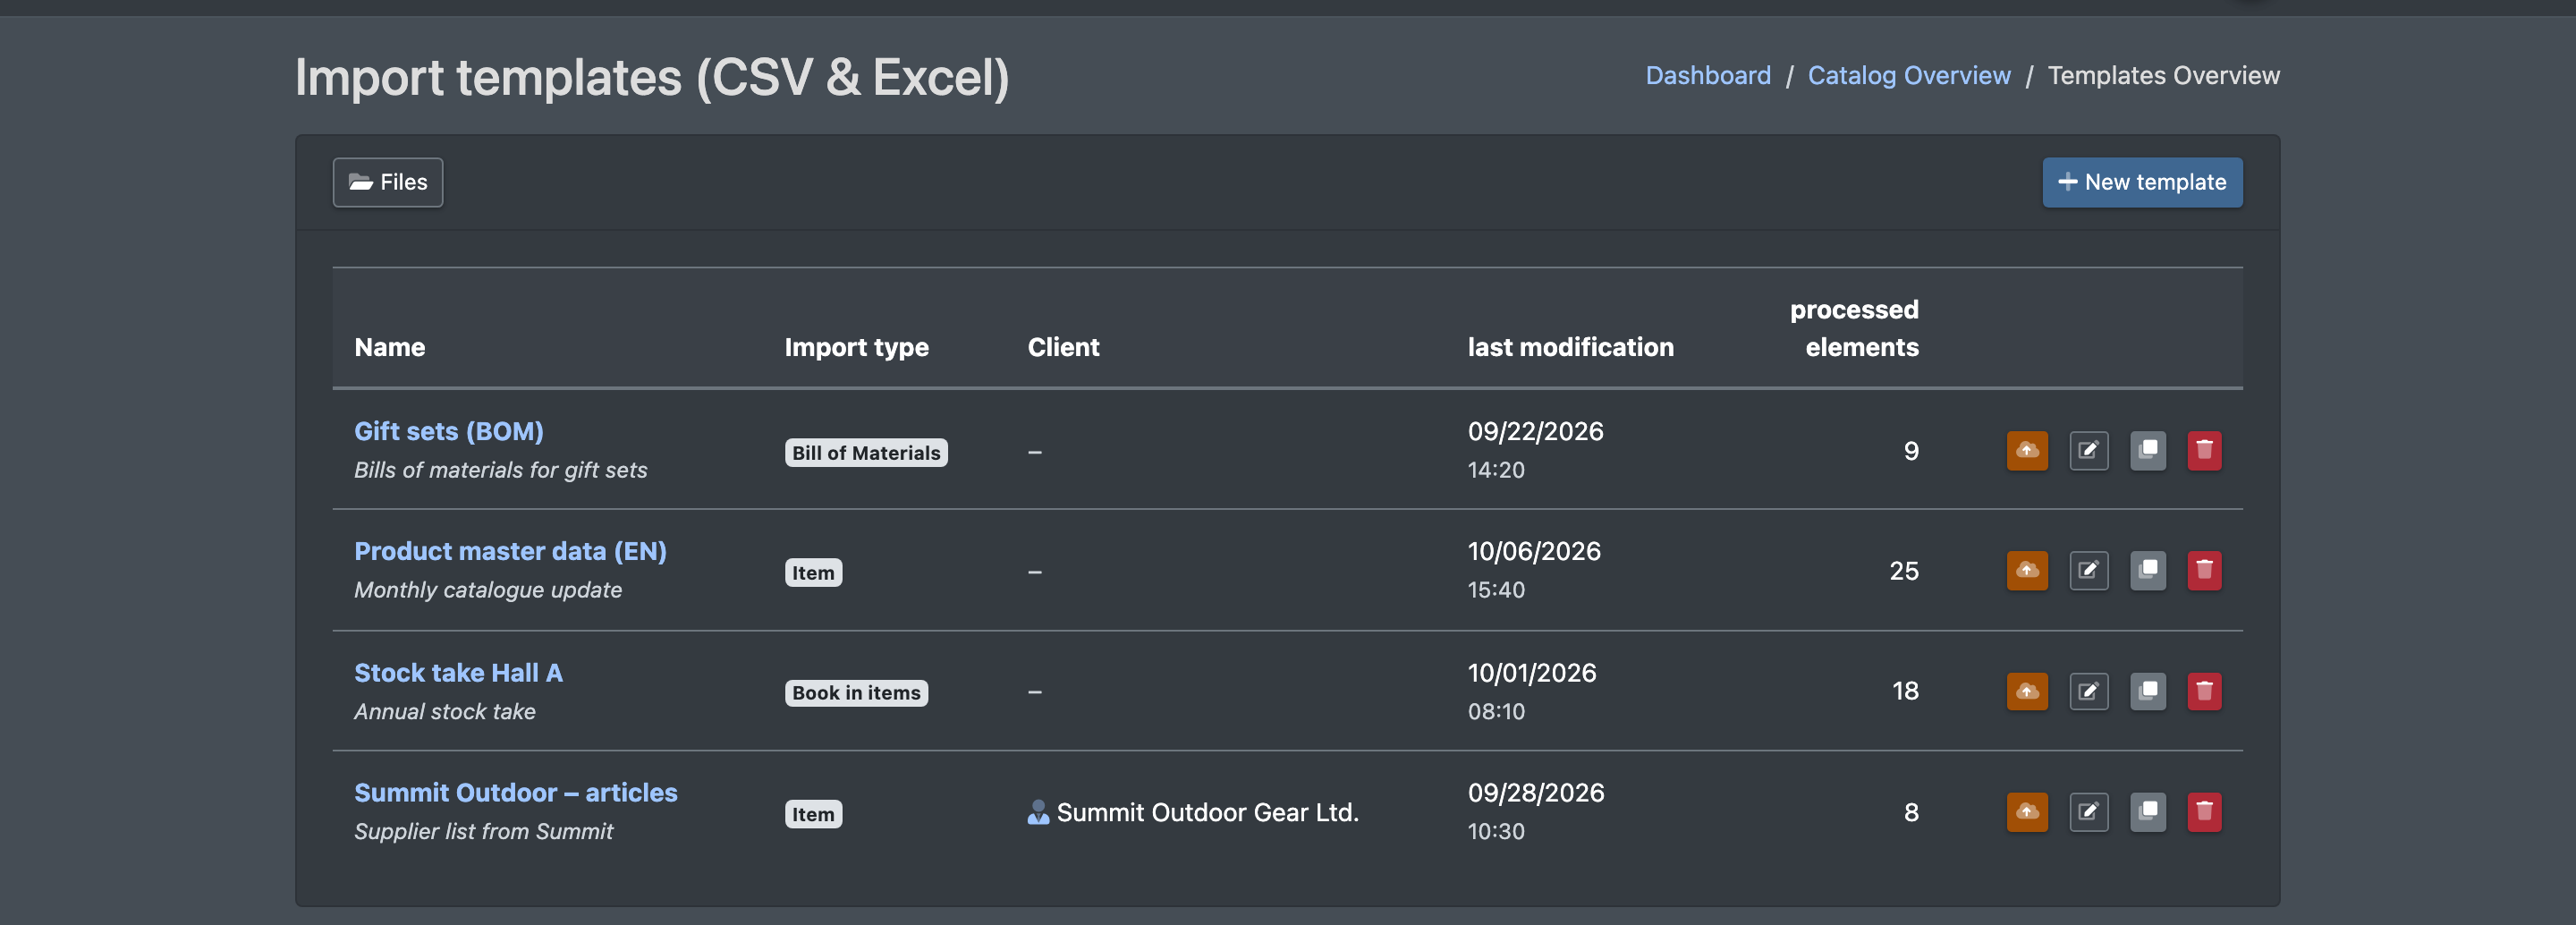Select the Book in items badge
The height and width of the screenshot is (925, 2576).
point(856,693)
